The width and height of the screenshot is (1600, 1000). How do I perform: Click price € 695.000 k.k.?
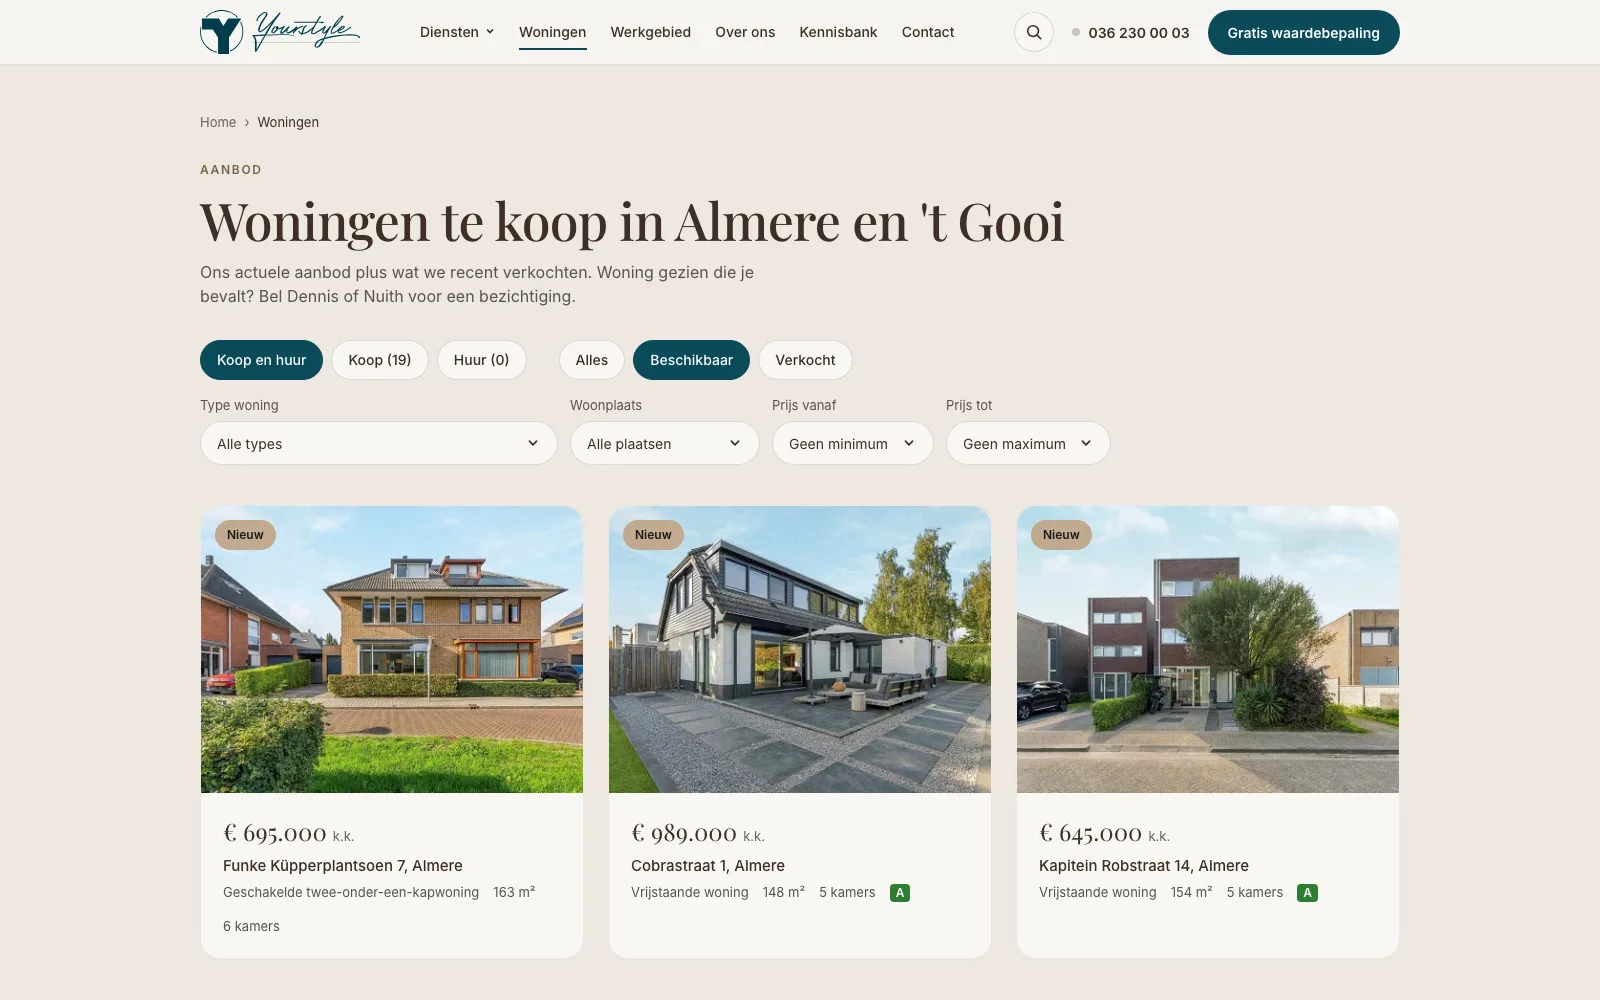289,833
